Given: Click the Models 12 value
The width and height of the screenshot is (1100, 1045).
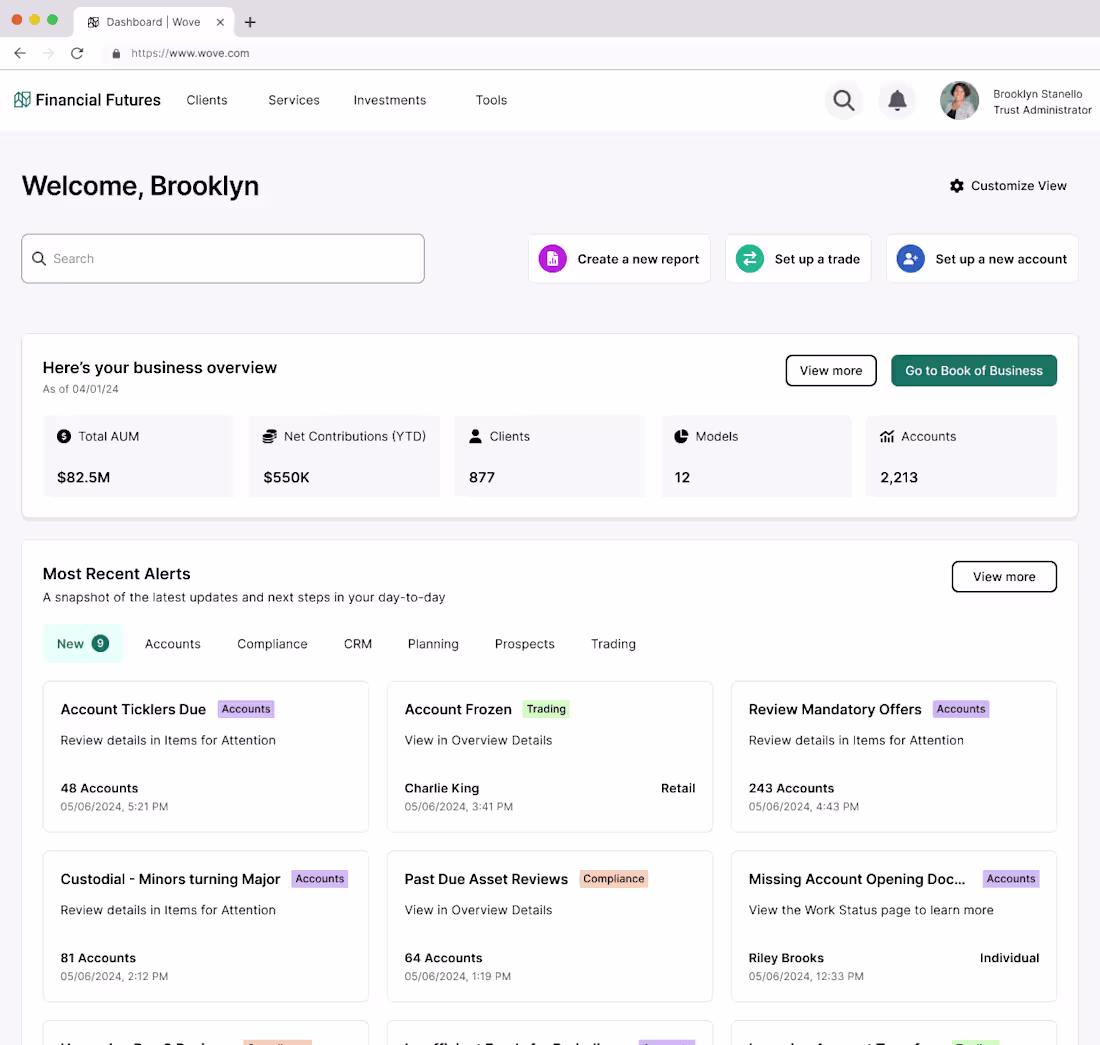Looking at the screenshot, I should (682, 478).
